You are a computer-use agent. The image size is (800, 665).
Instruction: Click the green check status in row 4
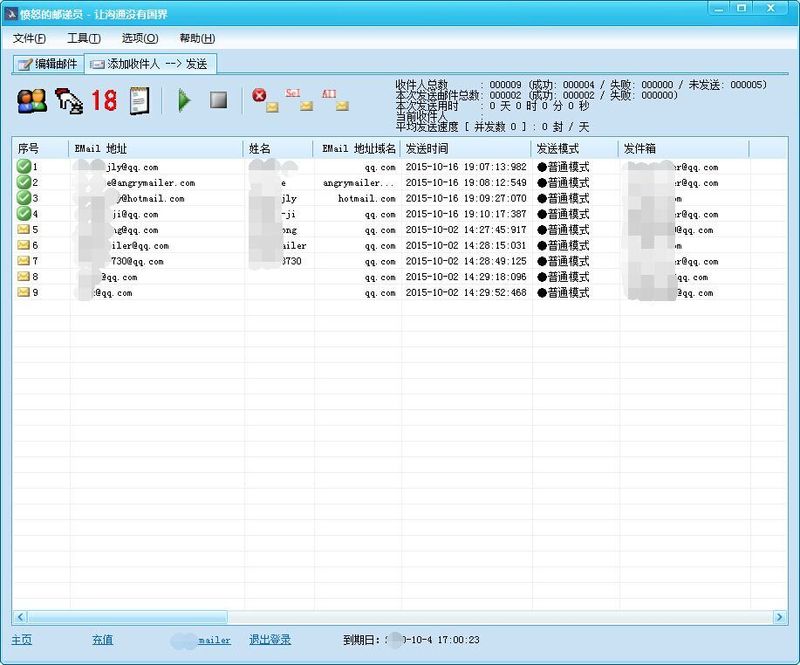[23, 213]
